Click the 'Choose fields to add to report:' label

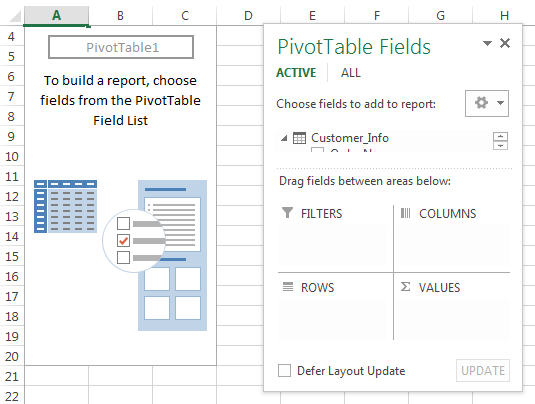click(356, 104)
